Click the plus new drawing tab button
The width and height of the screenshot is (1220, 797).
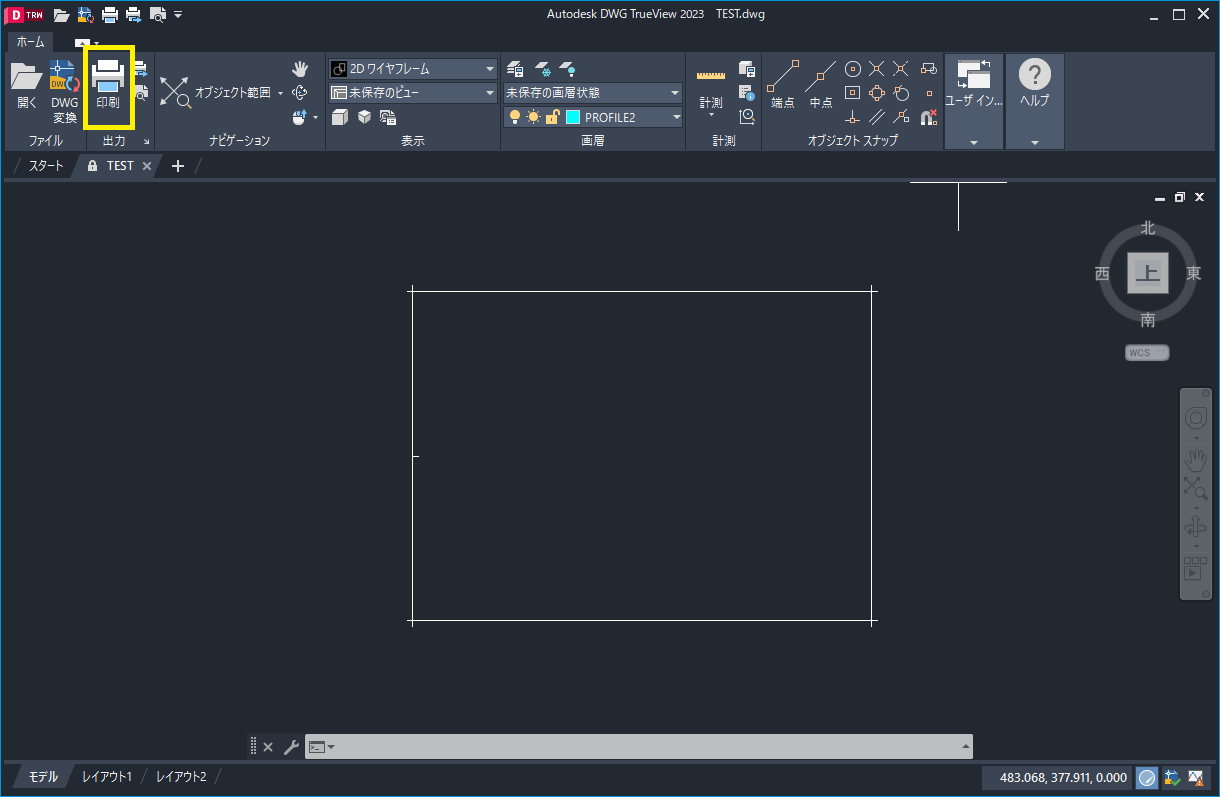pyautogui.click(x=178, y=166)
